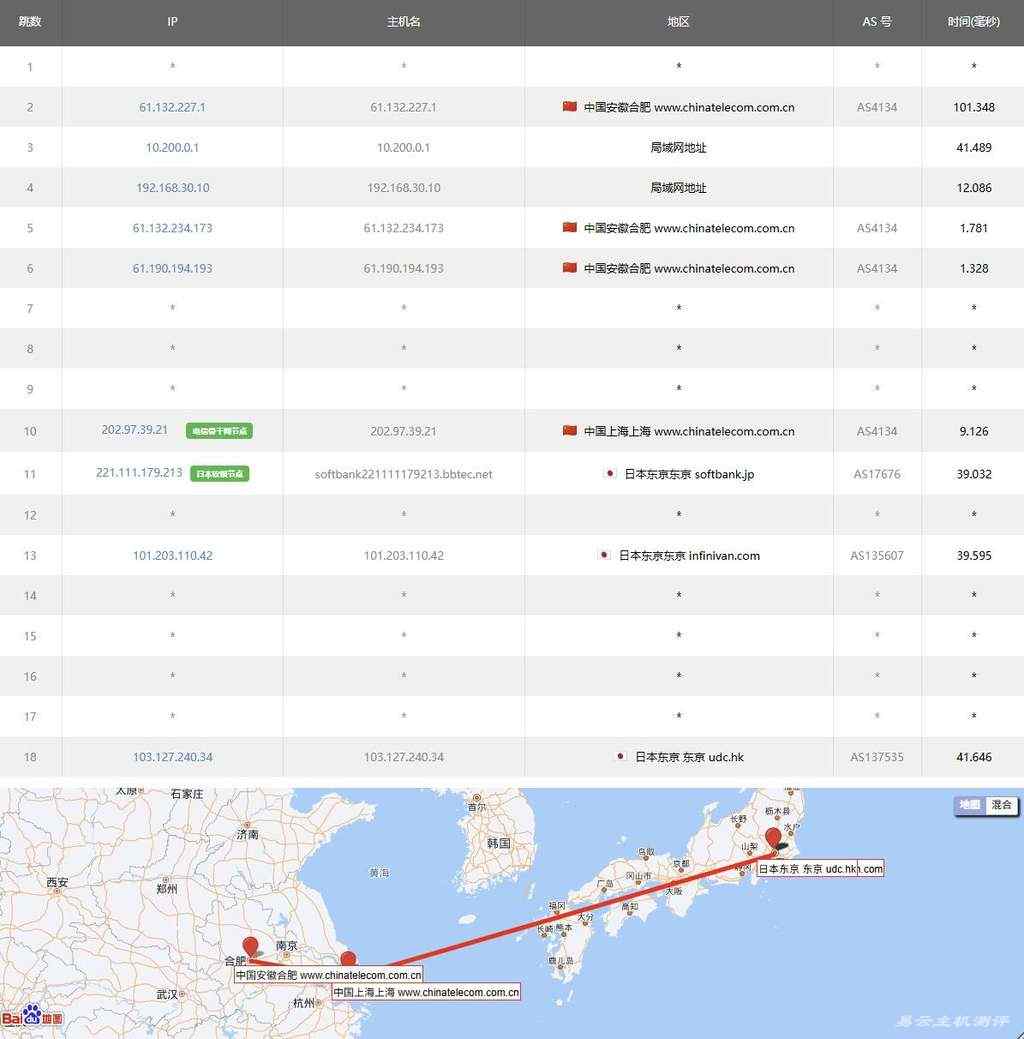Open IP link 61.190.194.193
Screen dimensions: 1024x1039
point(172,268)
